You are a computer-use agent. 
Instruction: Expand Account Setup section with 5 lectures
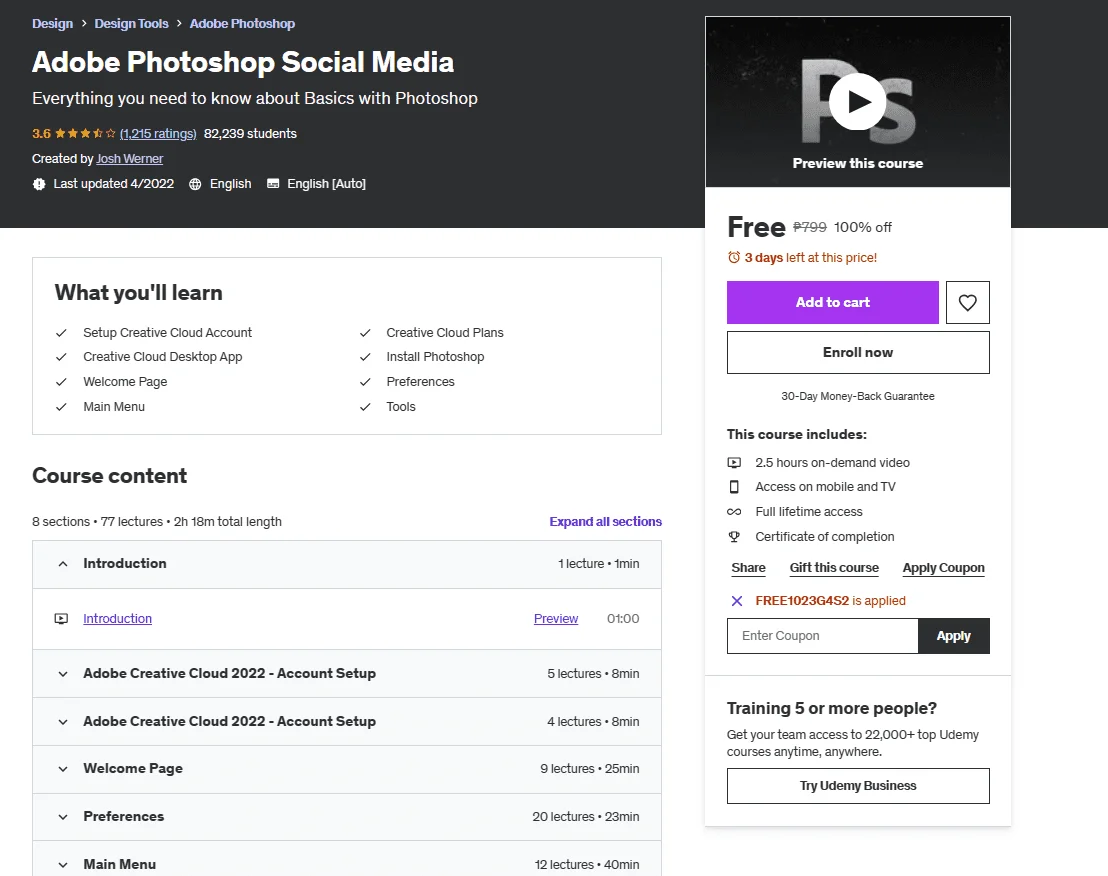[347, 674]
